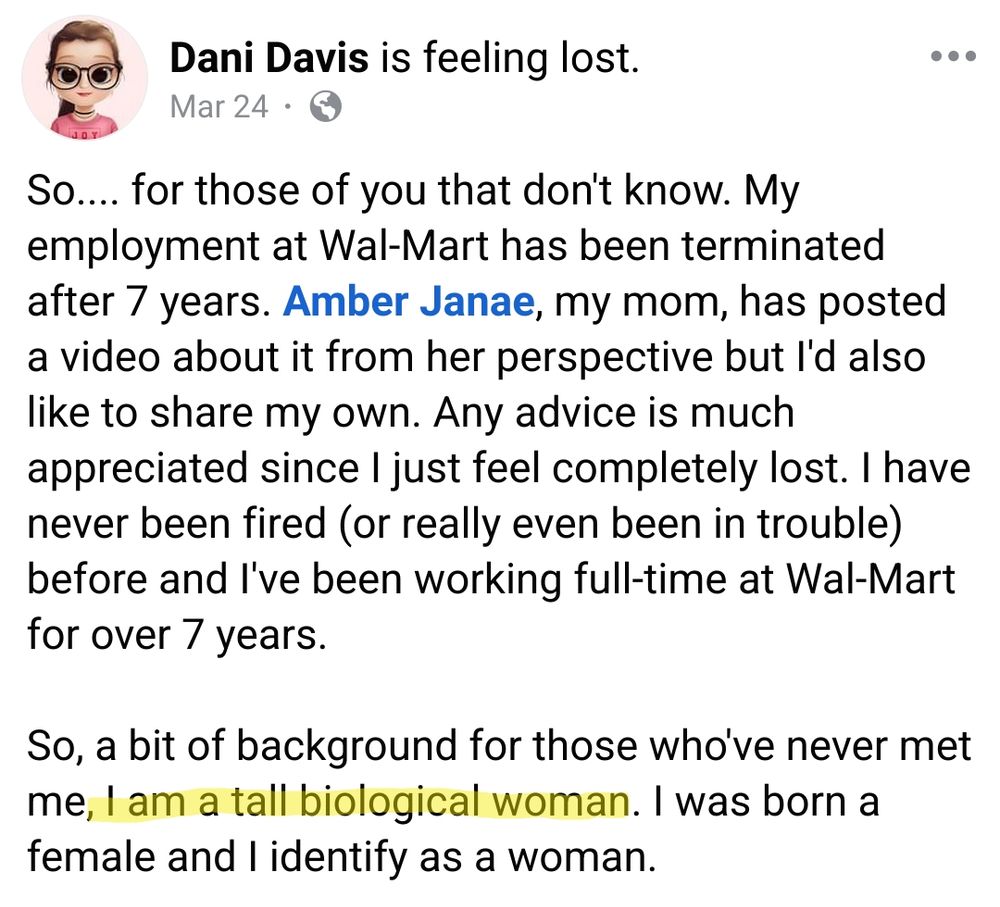Image resolution: width=1000 pixels, height=907 pixels.
Task: Open the Dani Davis profile name link
Action: (x=268, y=57)
